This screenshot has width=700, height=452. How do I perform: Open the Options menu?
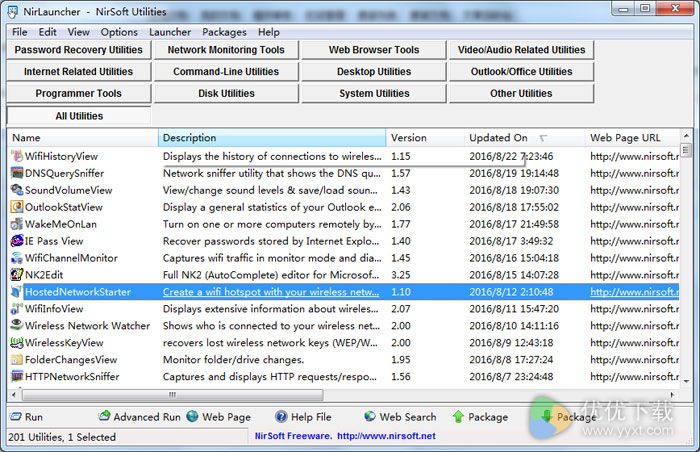(119, 32)
